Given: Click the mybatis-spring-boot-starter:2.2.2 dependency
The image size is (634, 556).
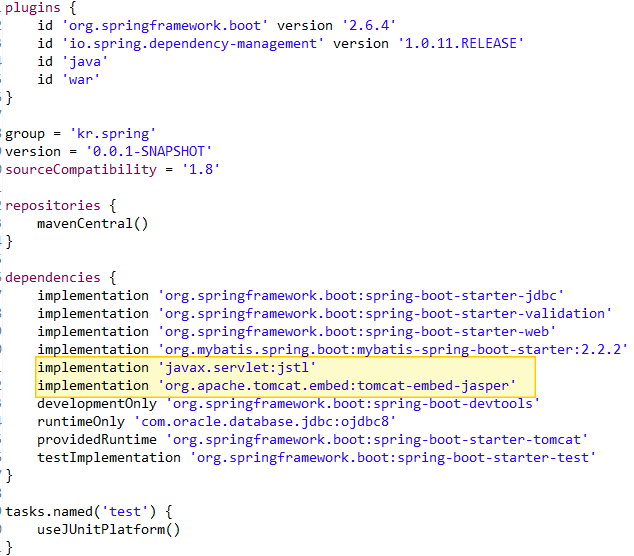Looking at the screenshot, I should pos(393,350).
